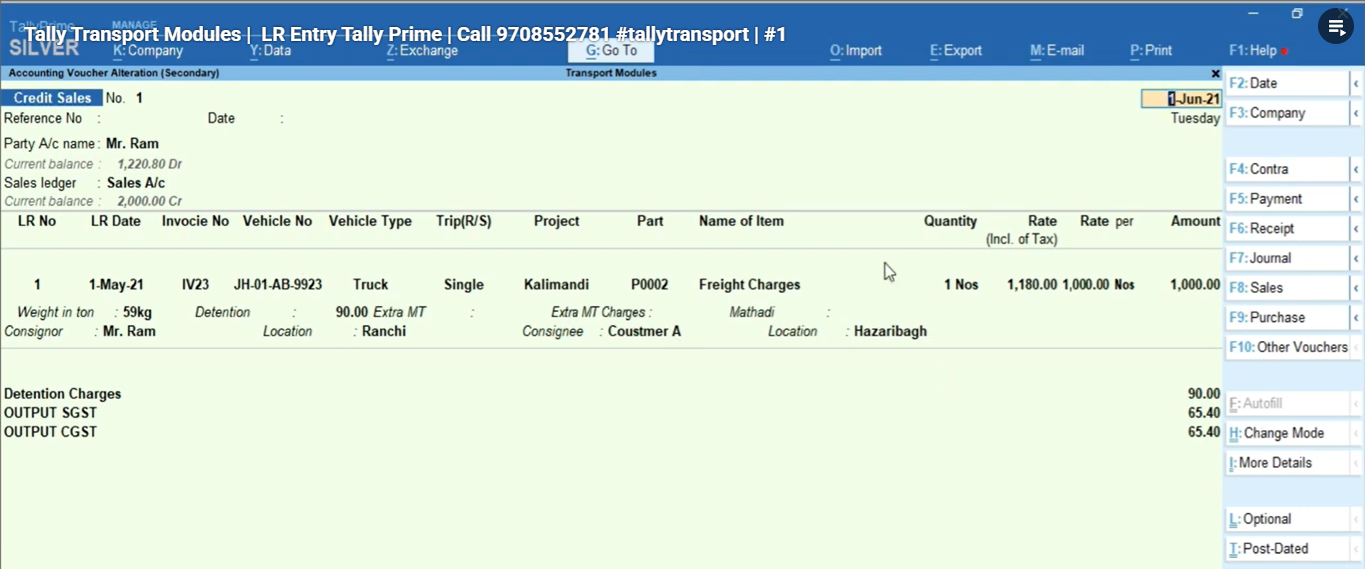Click Detention Charges ledger row

pyautogui.click(x=611, y=394)
